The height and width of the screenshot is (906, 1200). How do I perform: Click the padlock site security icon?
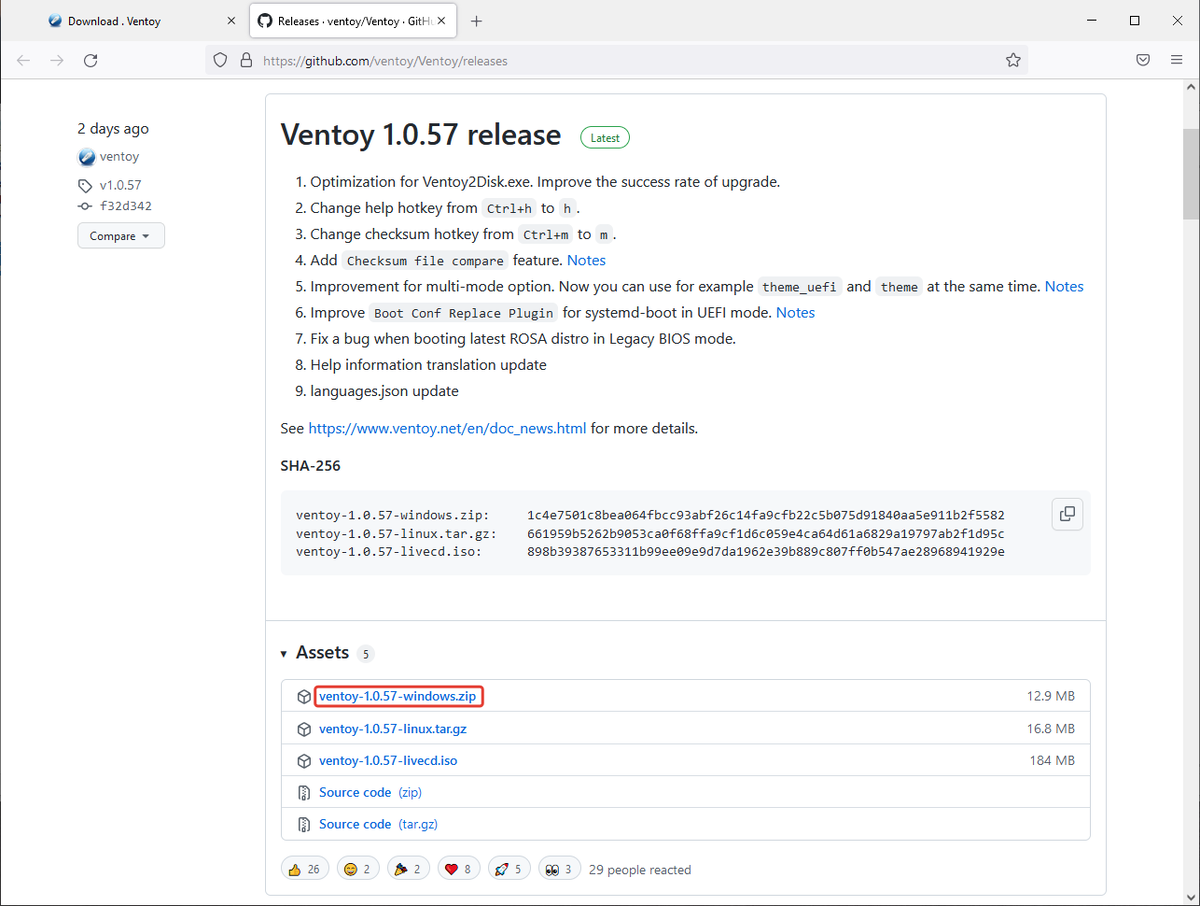[245, 60]
